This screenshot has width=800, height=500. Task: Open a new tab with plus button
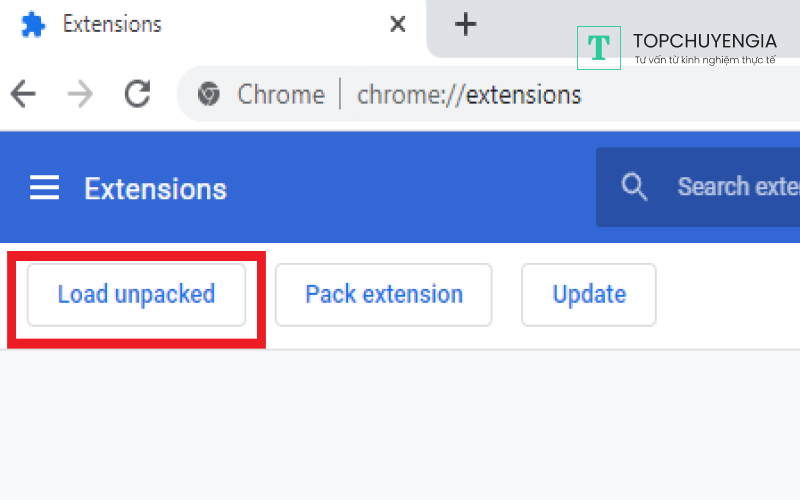click(465, 24)
